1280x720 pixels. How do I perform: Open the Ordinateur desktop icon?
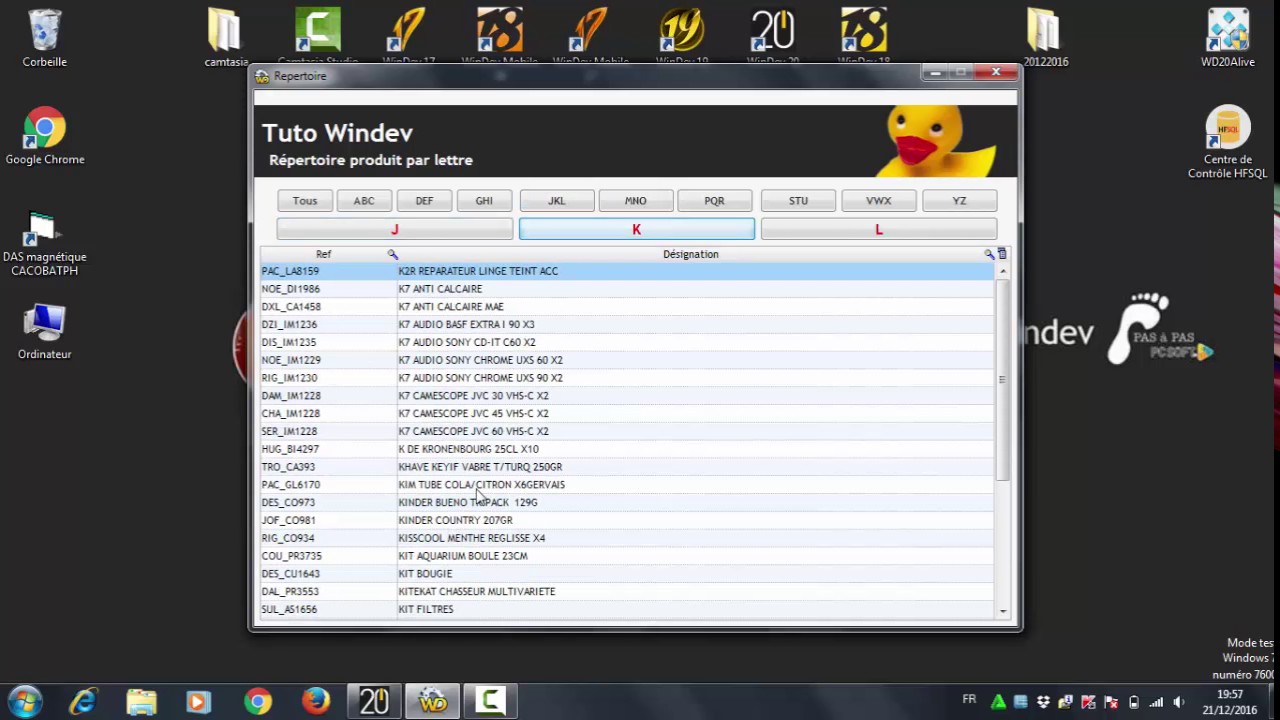tap(45, 332)
